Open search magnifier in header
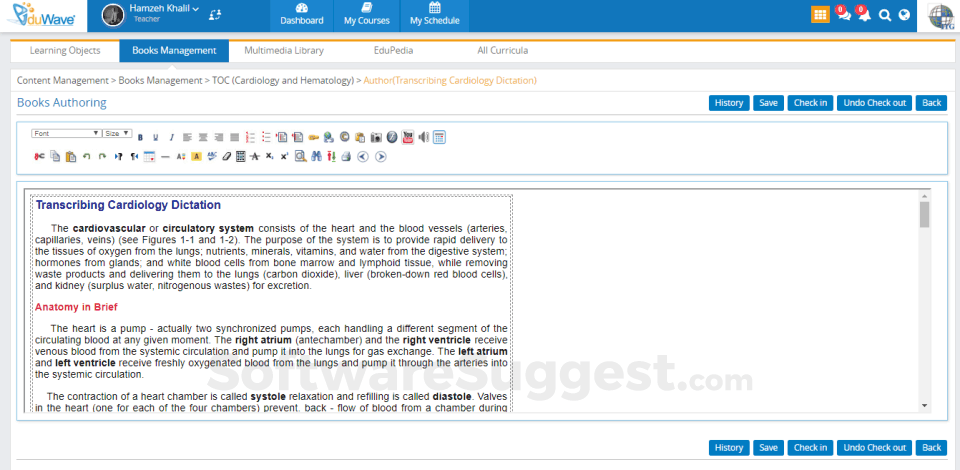Screen dimensions: 960x470 tap(885, 15)
